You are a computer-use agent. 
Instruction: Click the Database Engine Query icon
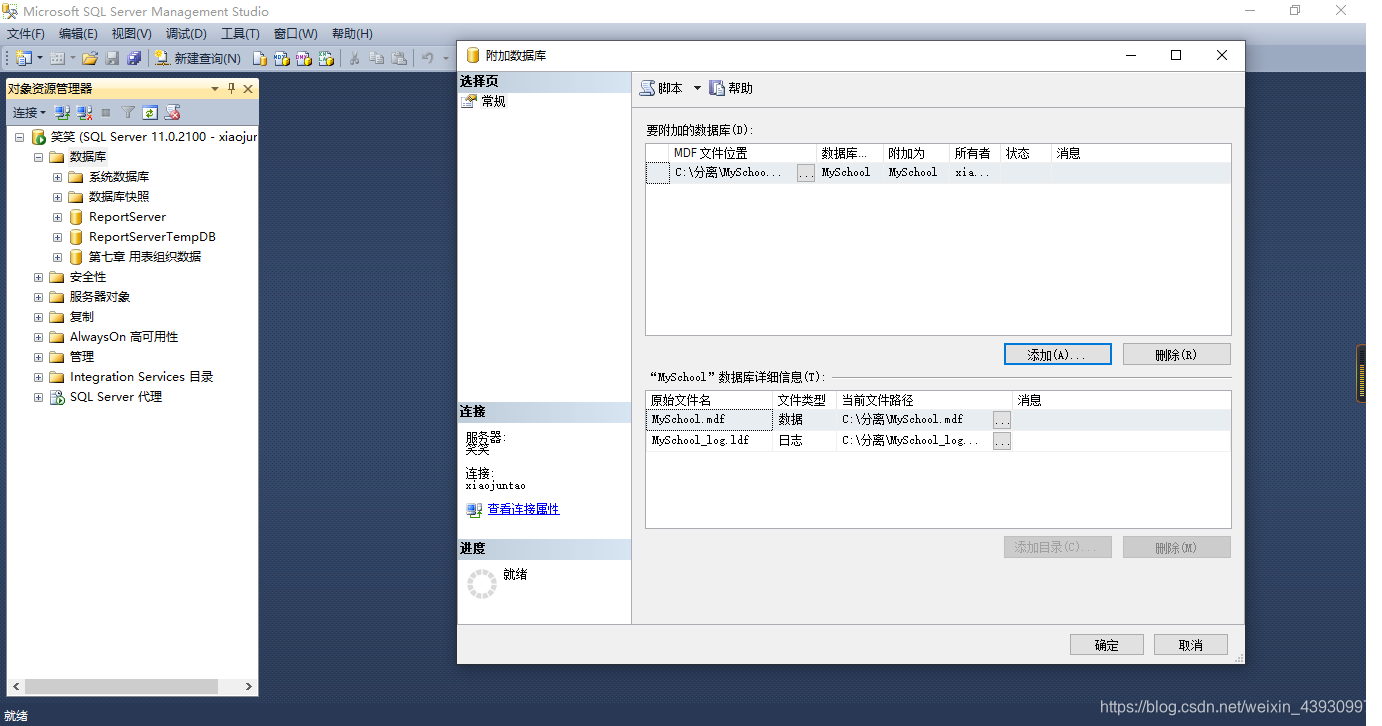(260, 58)
